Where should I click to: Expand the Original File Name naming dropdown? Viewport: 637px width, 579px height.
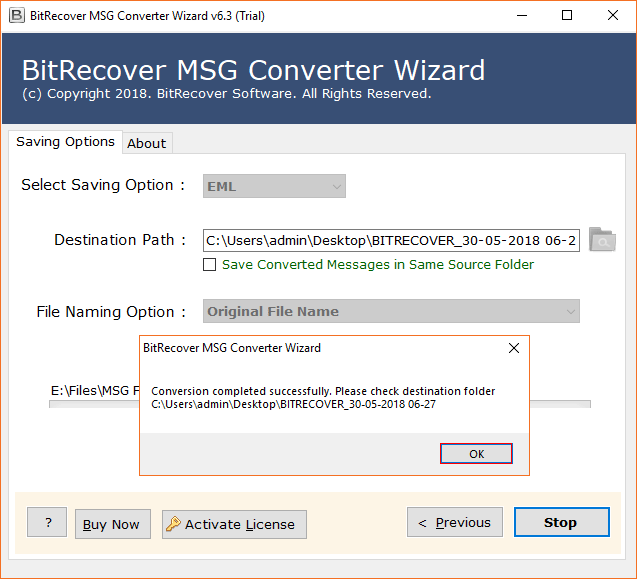391,311
